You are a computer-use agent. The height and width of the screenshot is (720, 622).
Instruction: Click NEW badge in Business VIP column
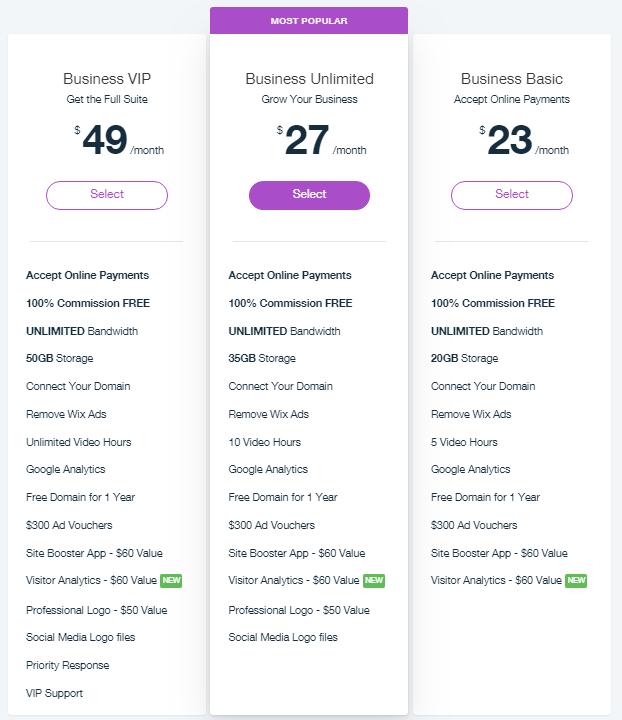tap(171, 580)
